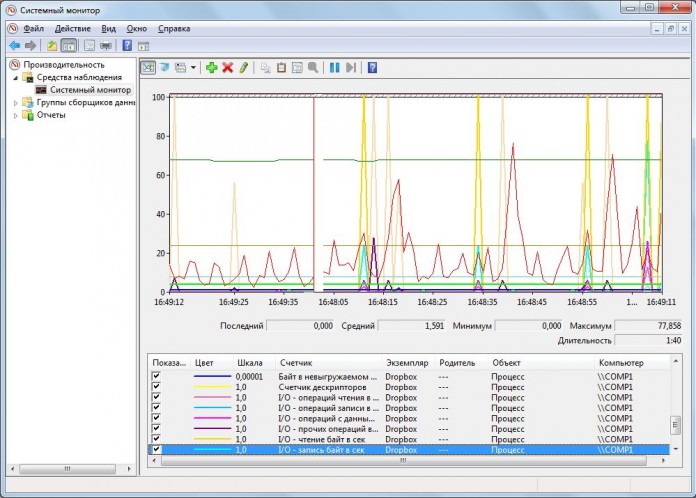Open the 'Действие' menu

click(x=72, y=29)
